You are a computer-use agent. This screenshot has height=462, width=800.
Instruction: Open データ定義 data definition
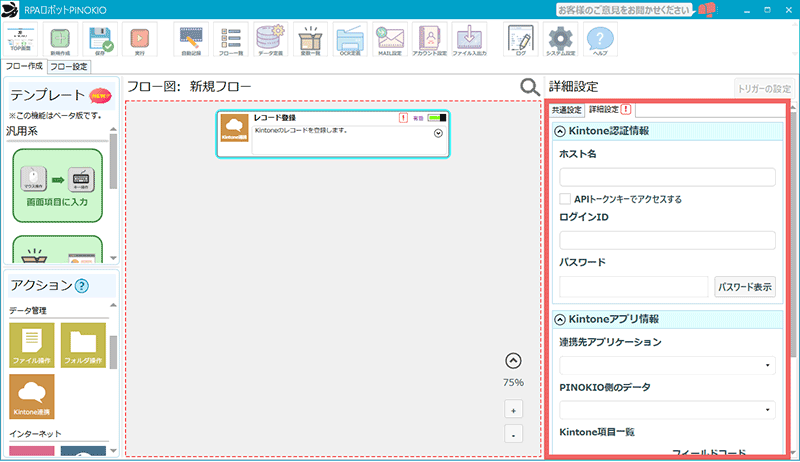click(x=270, y=39)
